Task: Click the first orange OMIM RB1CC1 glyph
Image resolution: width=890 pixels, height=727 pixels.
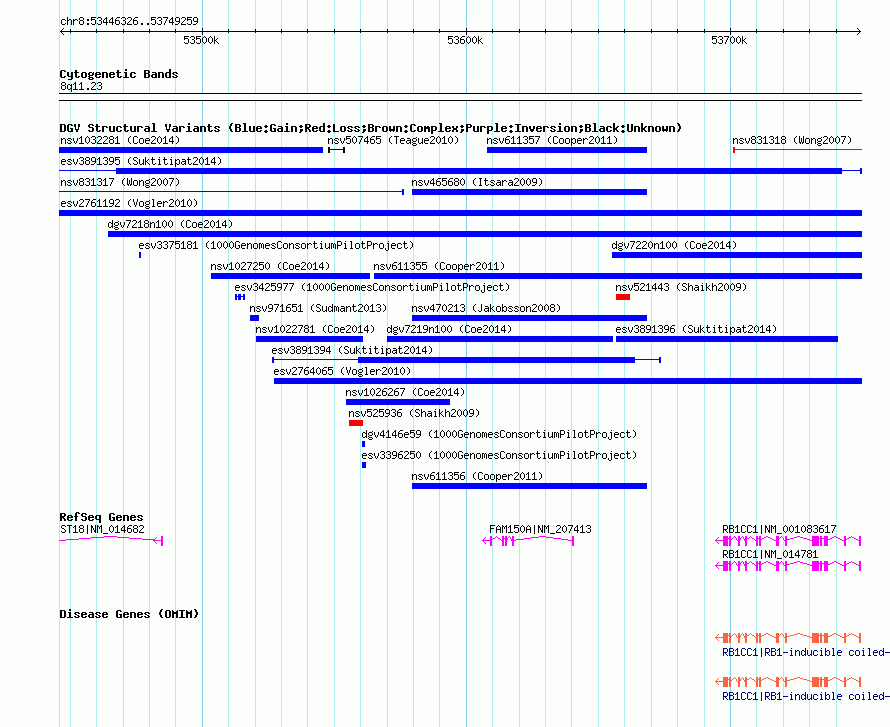Action: [788, 637]
